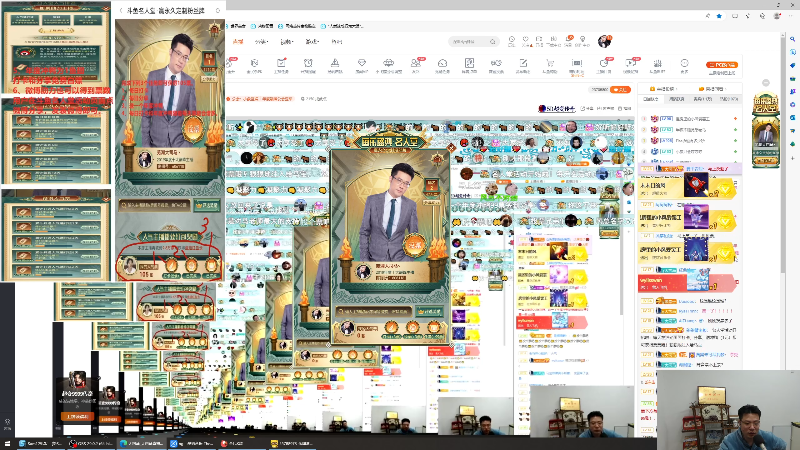The height and width of the screenshot is (450, 800).
Task: Open the search icon in browser sidebar
Action: 792,39
